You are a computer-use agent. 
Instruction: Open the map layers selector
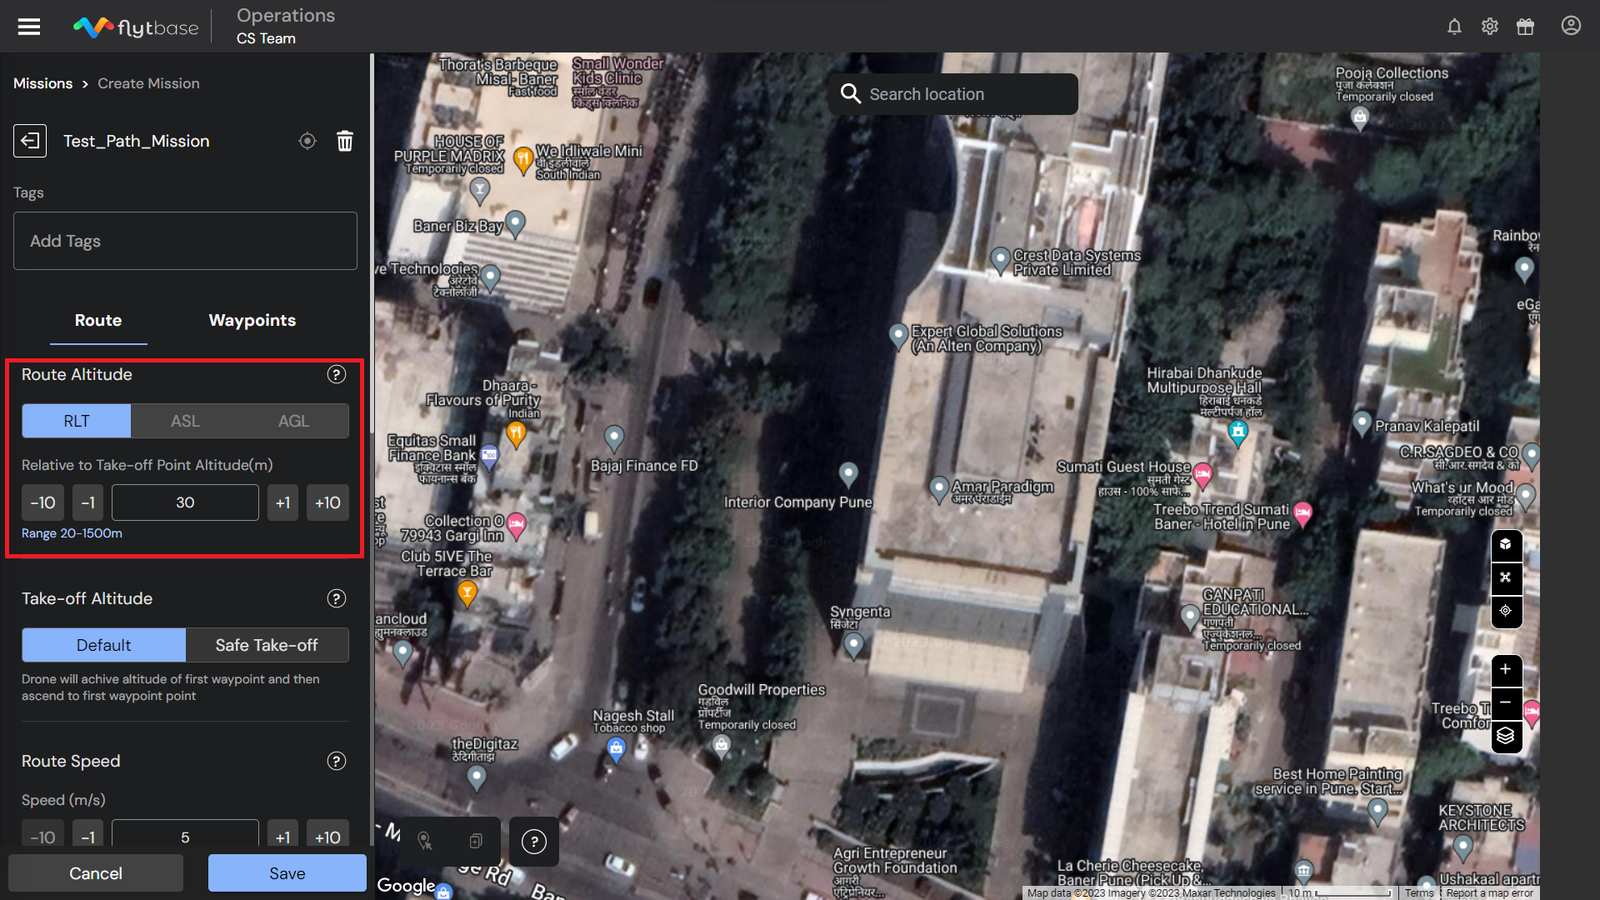(1506, 737)
